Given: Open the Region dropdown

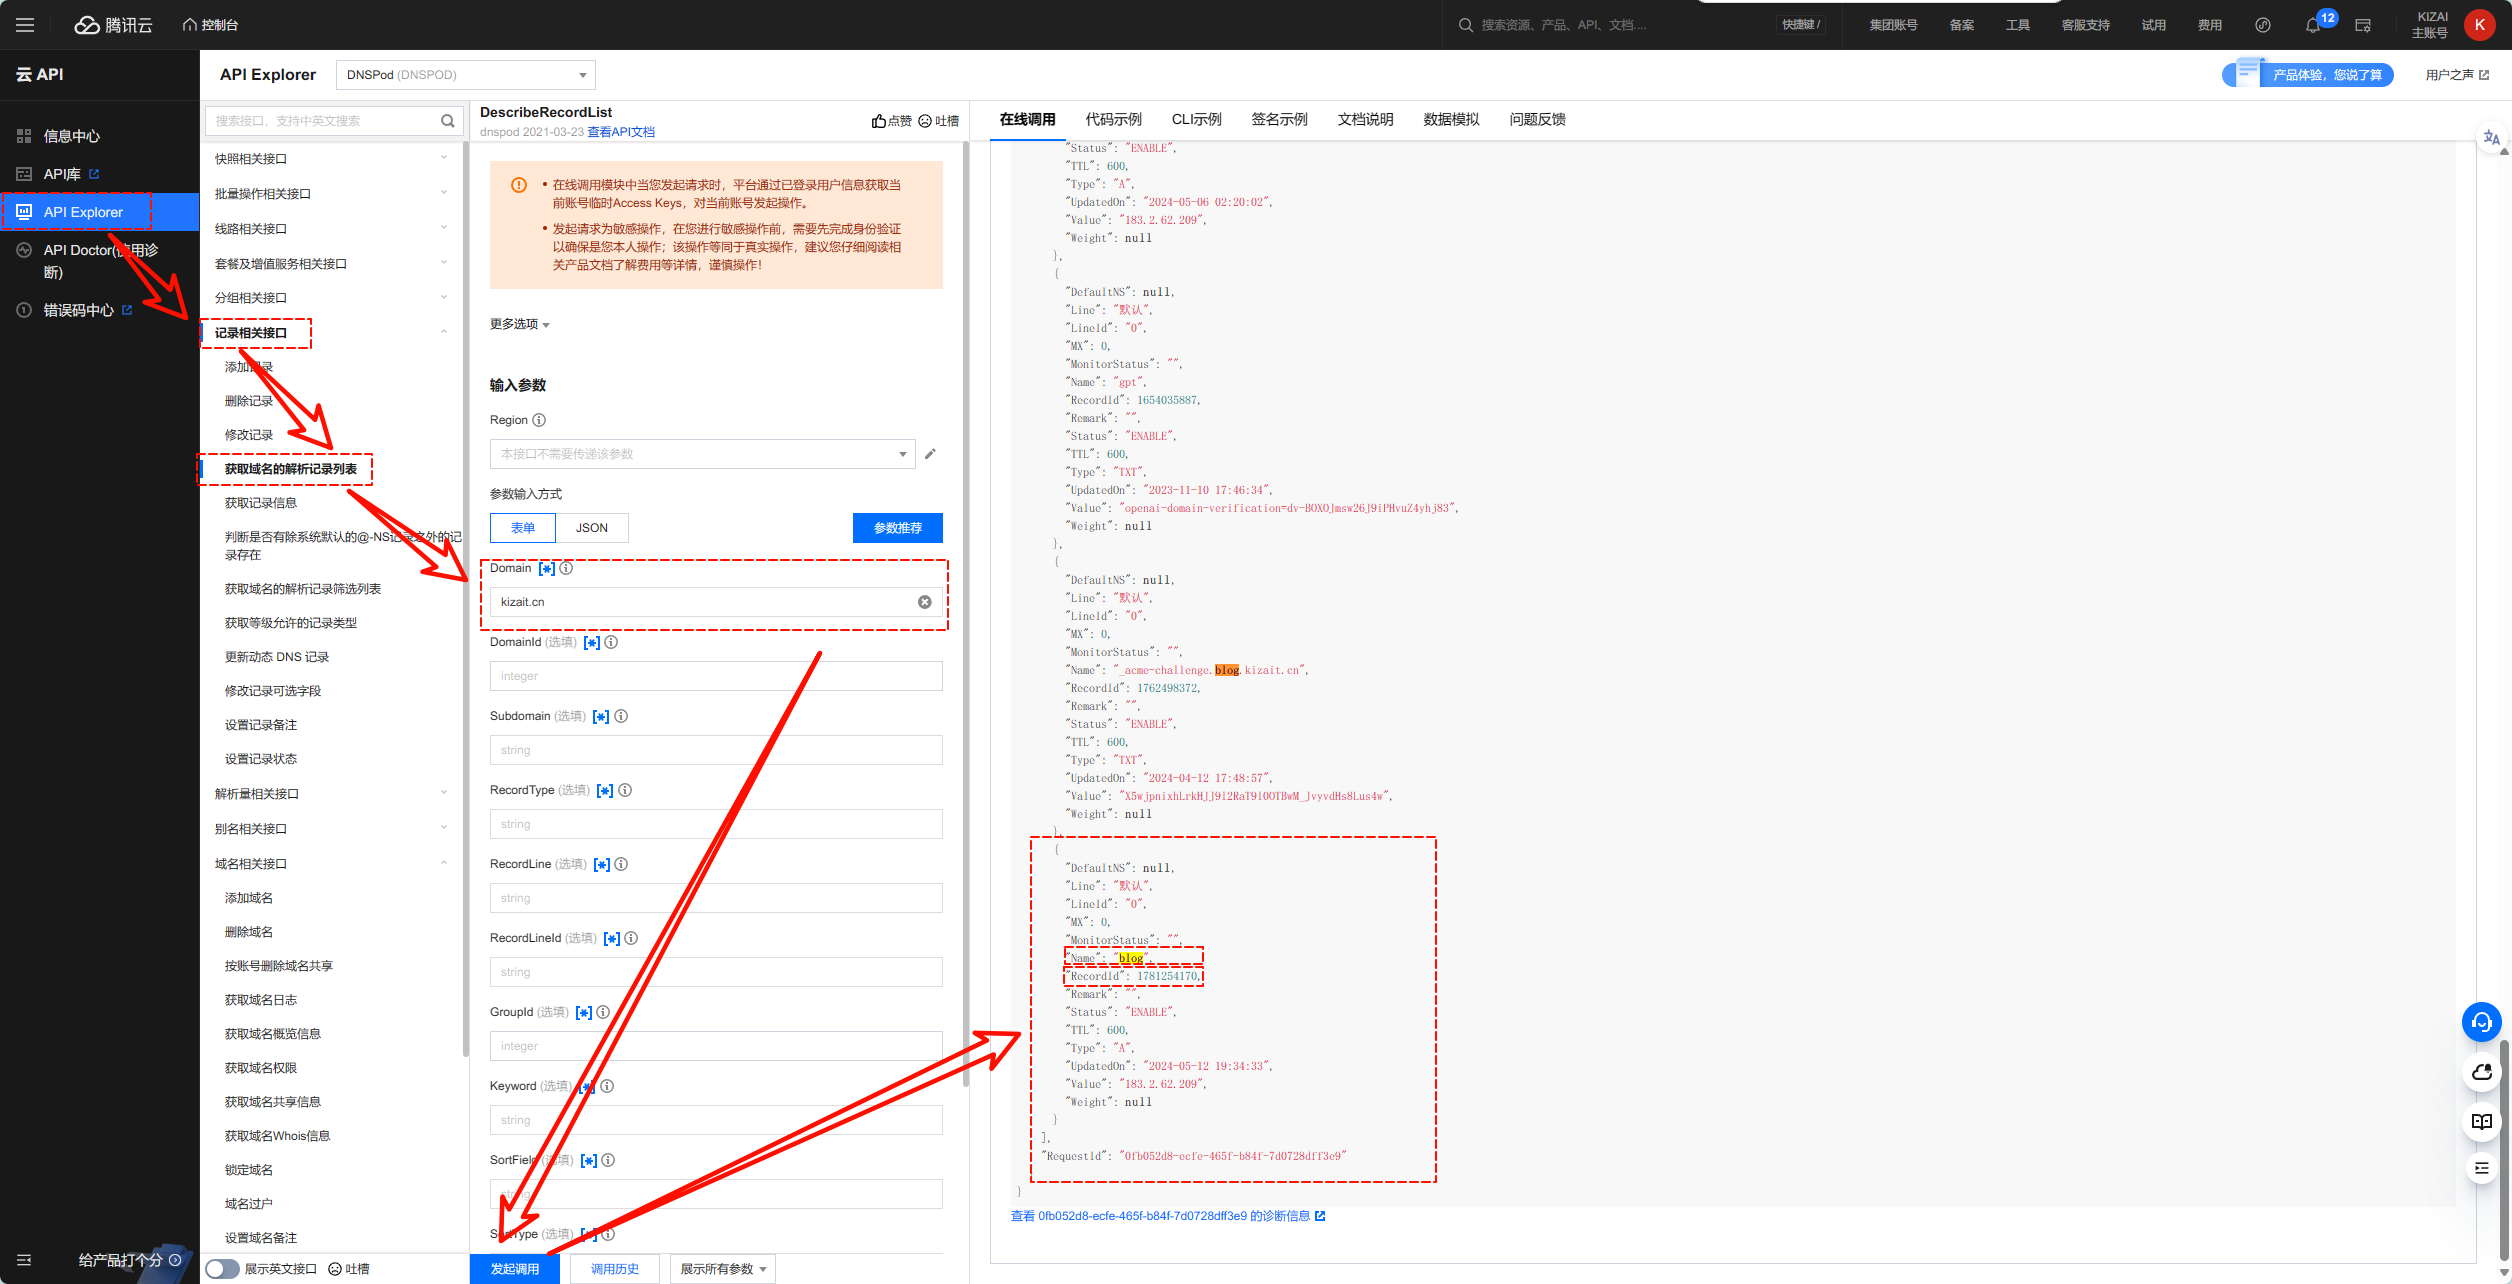Looking at the screenshot, I should [x=702, y=454].
